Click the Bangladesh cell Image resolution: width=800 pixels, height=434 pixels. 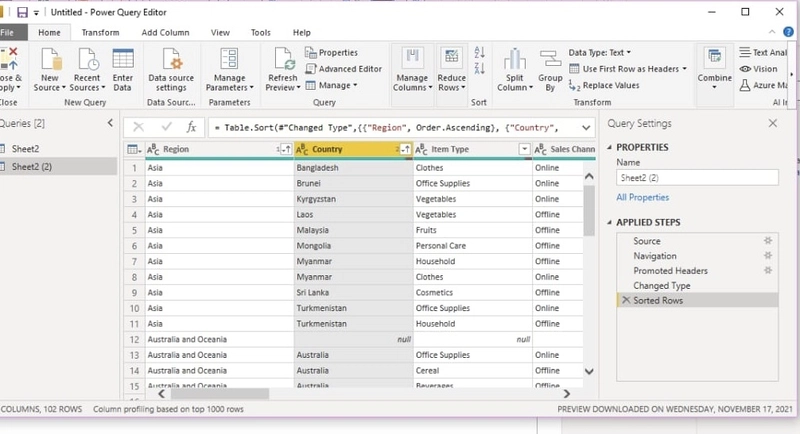(x=354, y=168)
